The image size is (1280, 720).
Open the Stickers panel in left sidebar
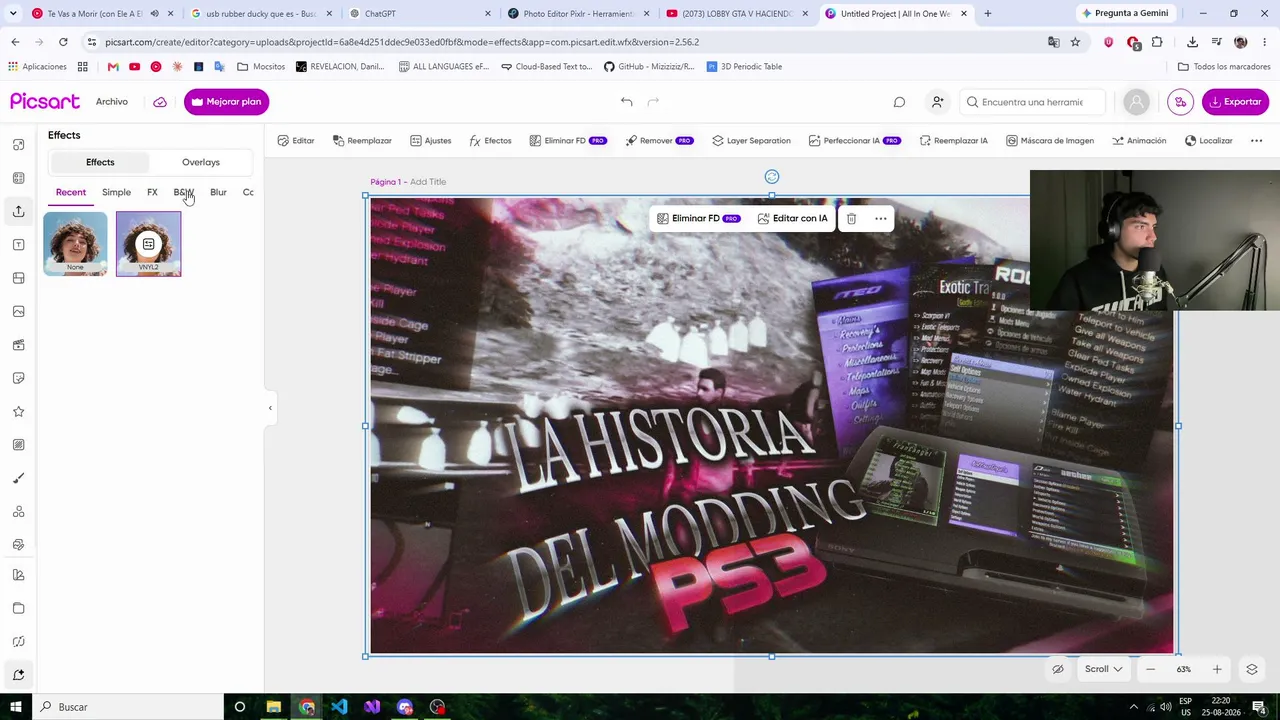click(18, 378)
